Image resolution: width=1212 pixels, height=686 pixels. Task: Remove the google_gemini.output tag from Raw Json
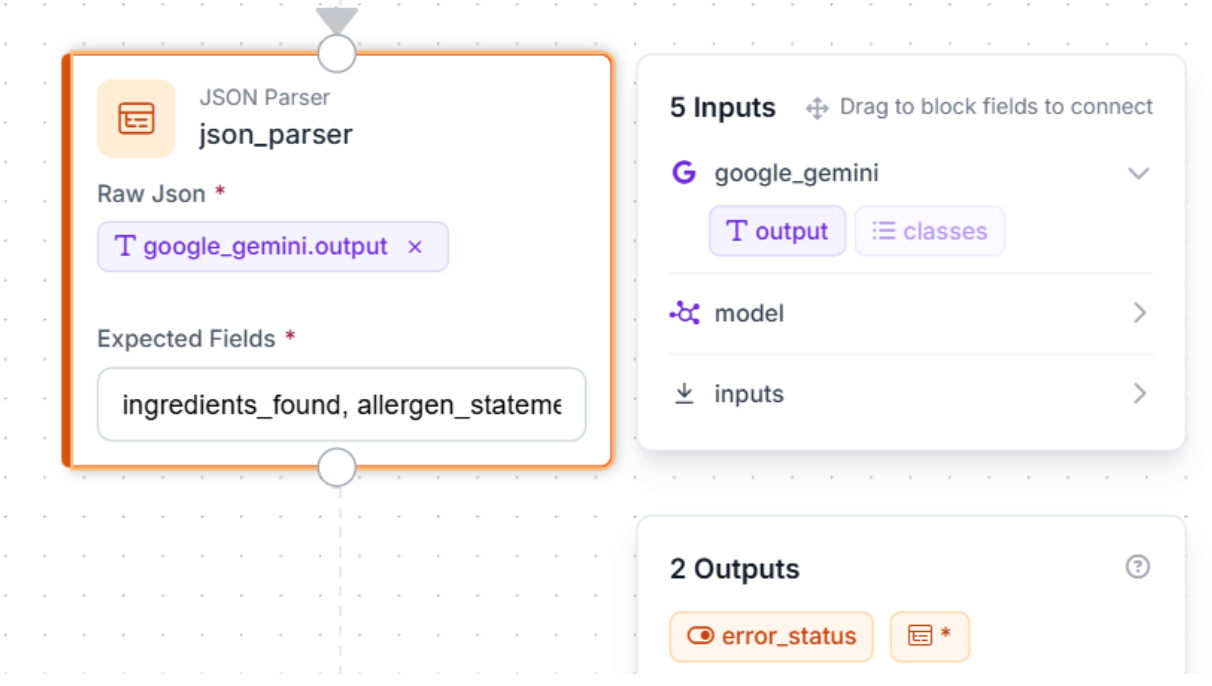pyautogui.click(x=415, y=247)
